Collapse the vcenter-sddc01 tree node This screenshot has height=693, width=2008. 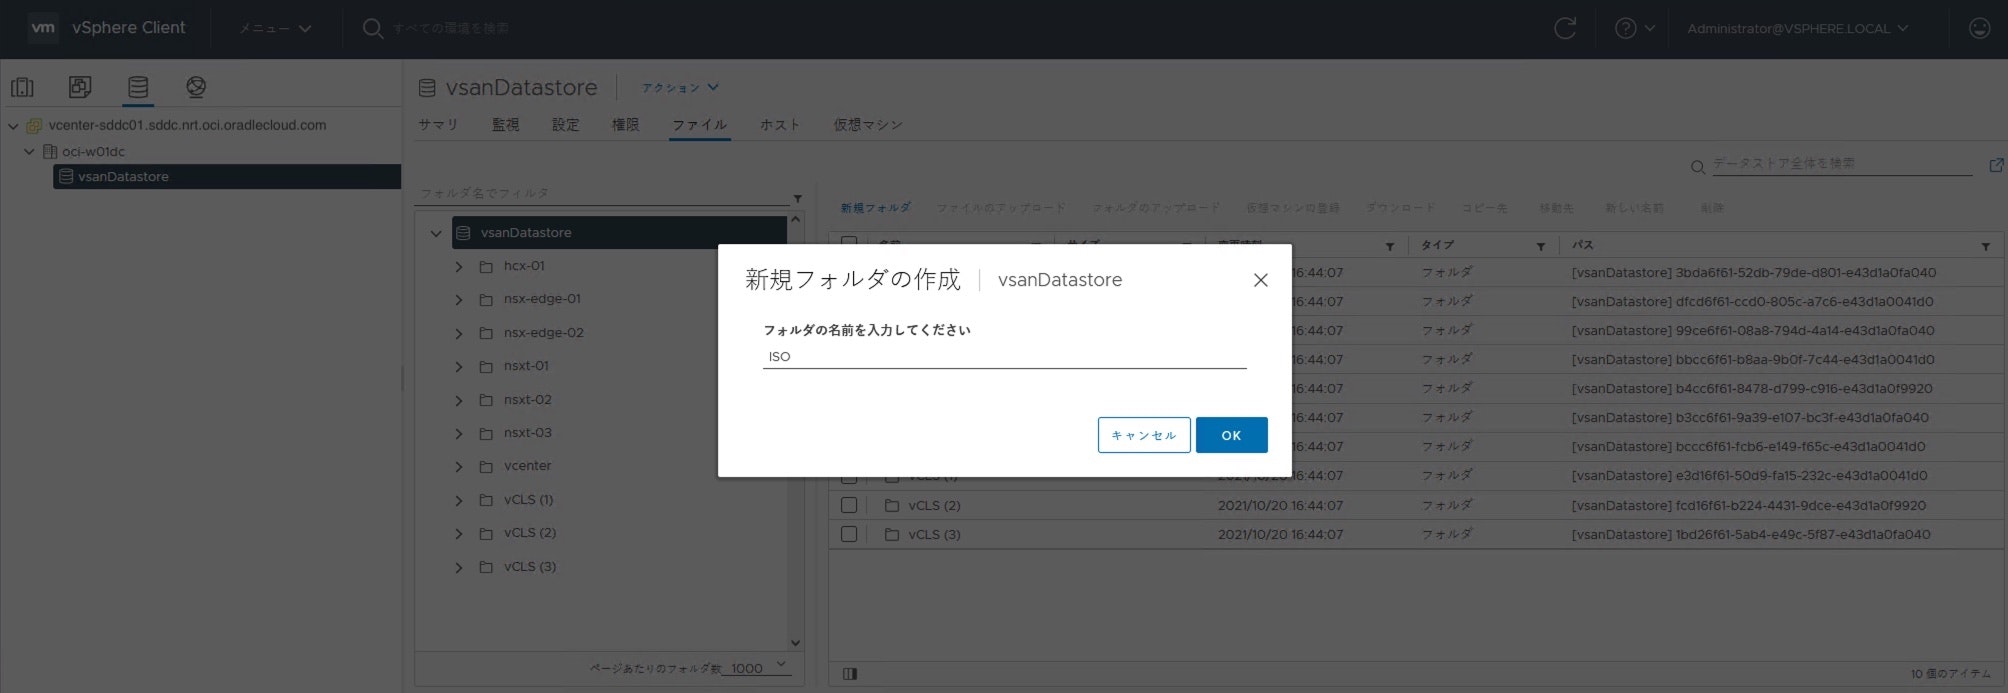pos(13,126)
